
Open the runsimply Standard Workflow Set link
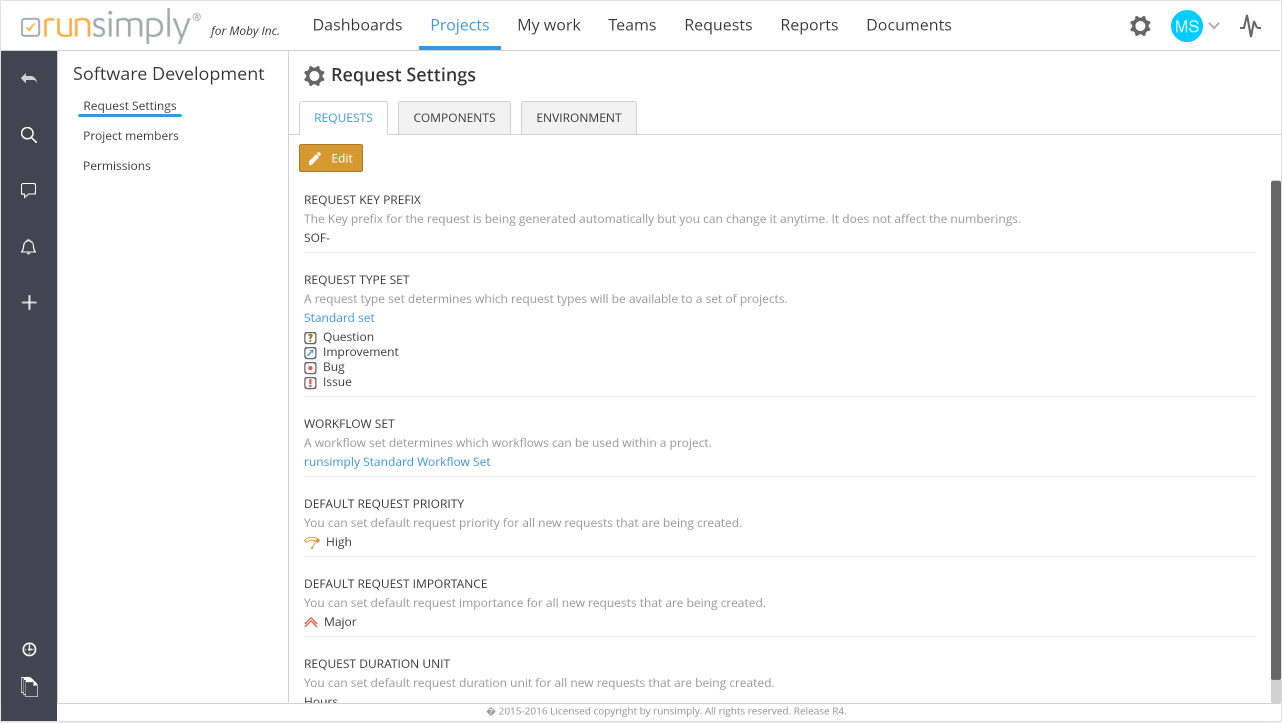tap(397, 462)
